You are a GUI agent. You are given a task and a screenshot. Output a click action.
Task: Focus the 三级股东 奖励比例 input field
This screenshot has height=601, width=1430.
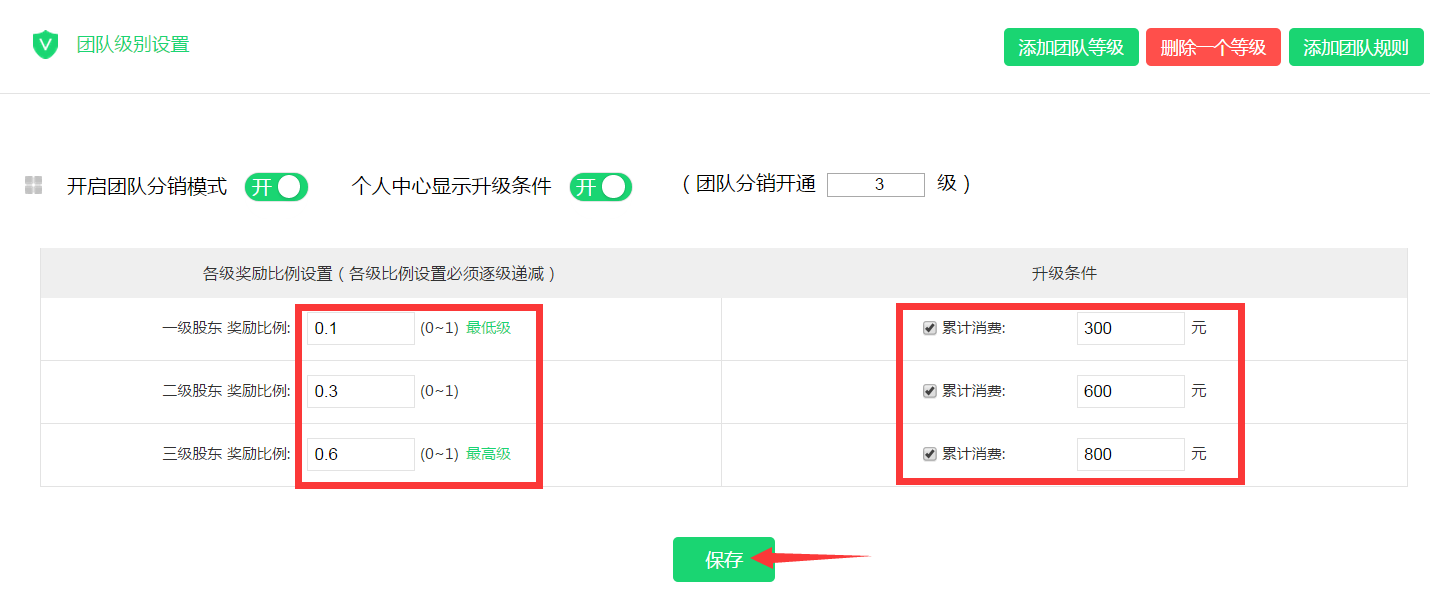coord(360,454)
